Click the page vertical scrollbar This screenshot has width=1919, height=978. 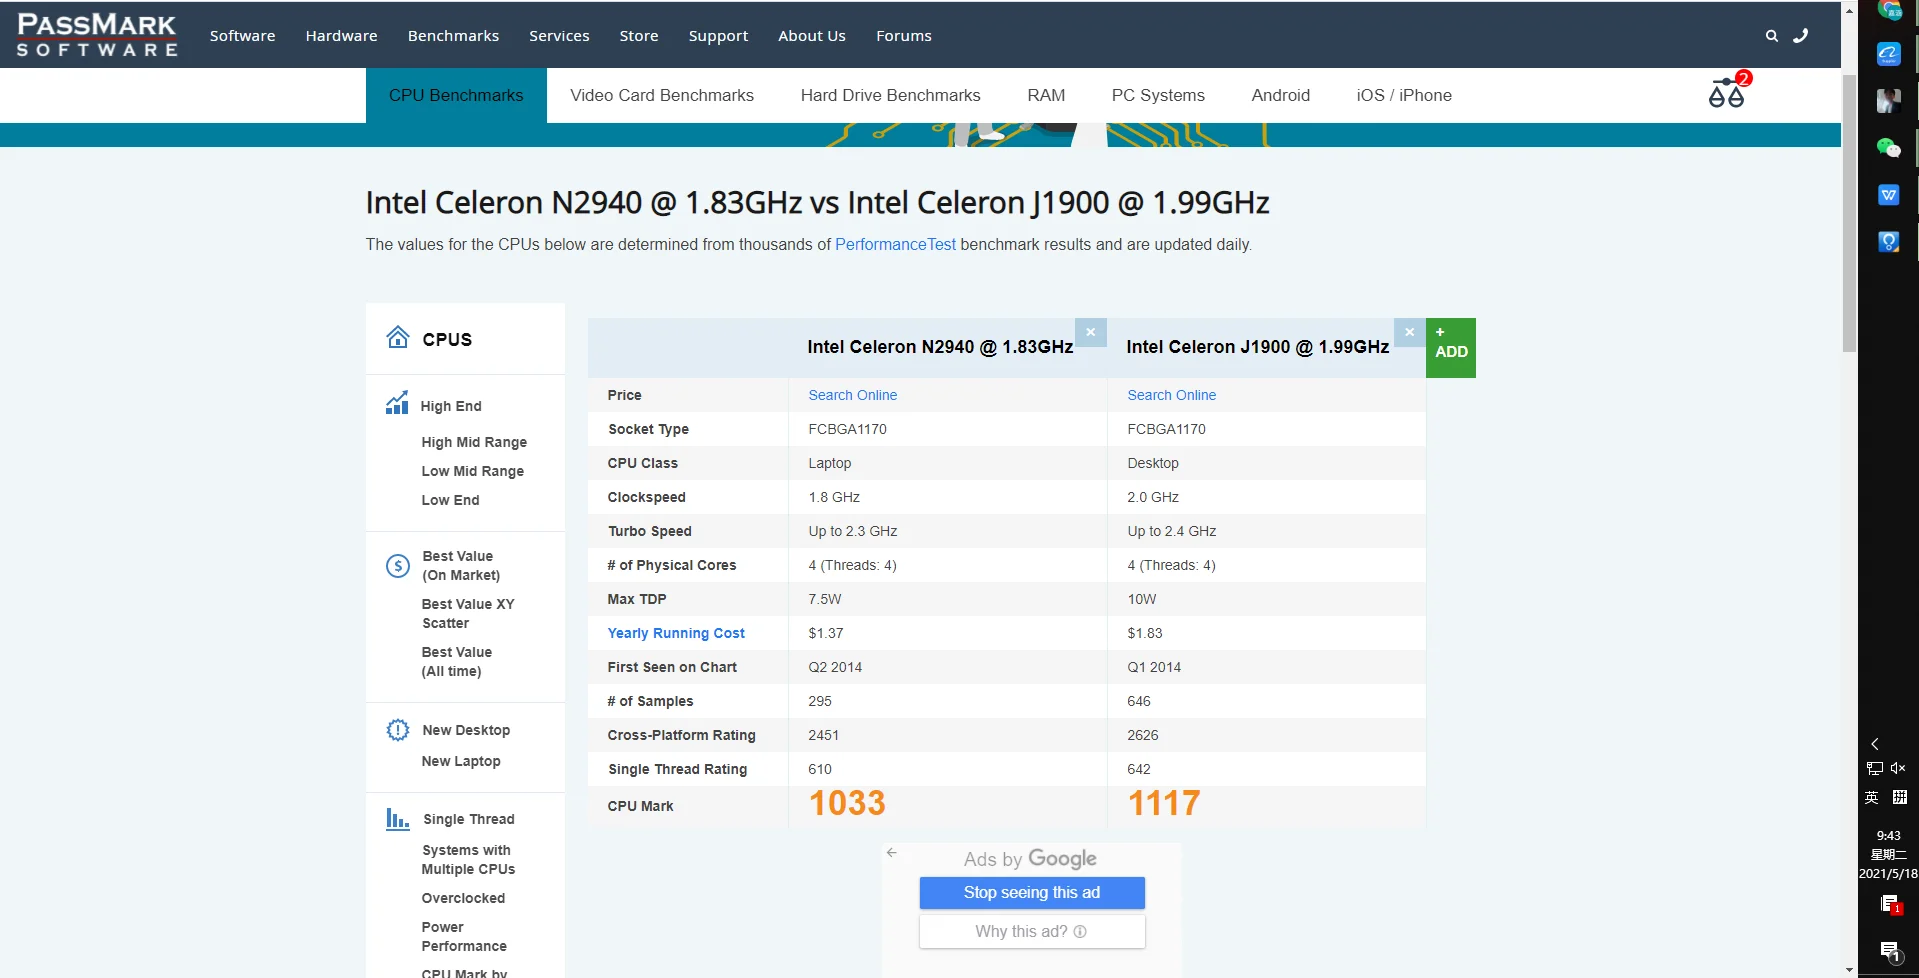point(1849,213)
